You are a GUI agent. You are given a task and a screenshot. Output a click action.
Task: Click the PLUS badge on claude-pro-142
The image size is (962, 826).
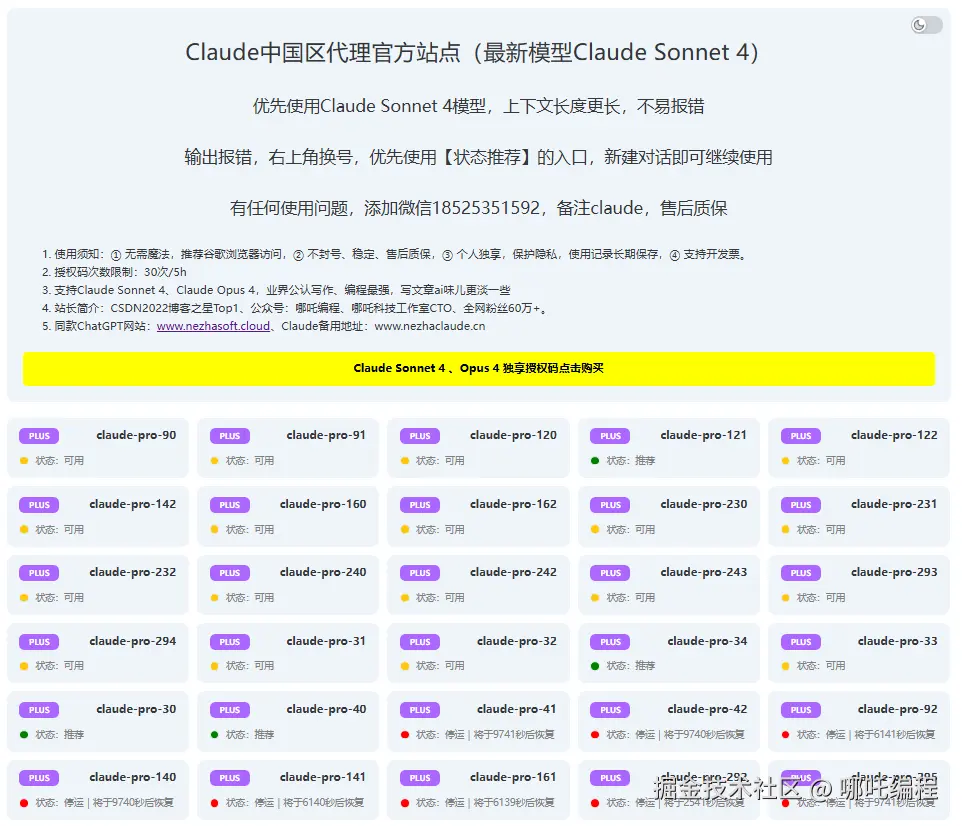39,504
